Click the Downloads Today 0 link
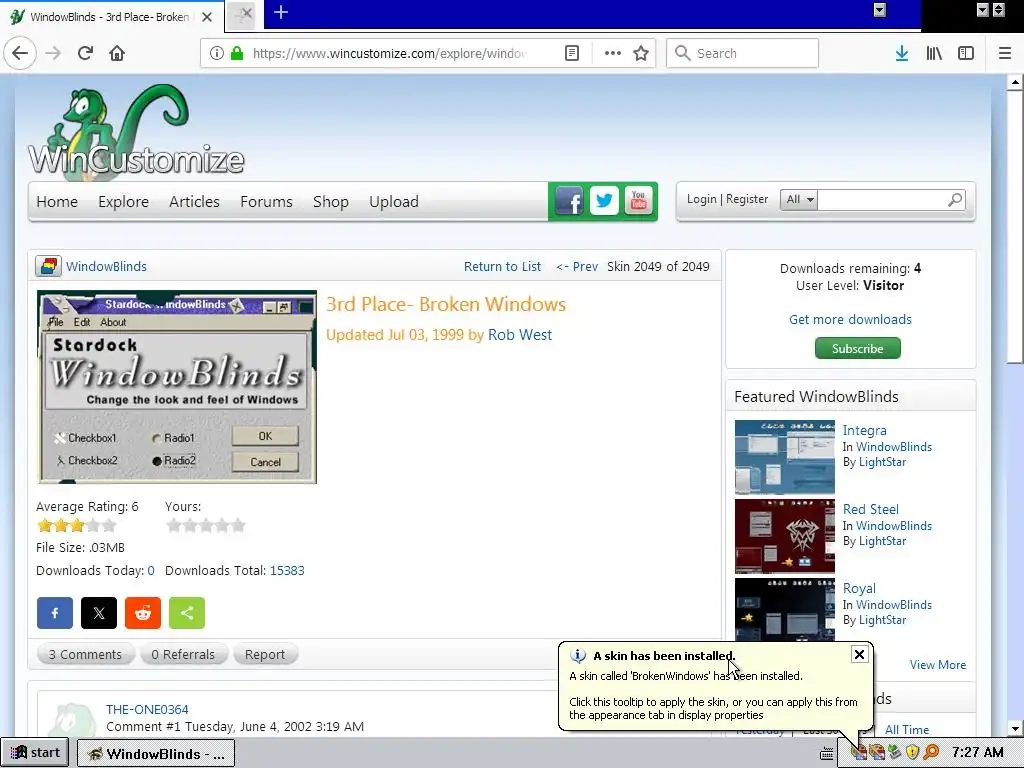1024x768 pixels. coord(151,570)
